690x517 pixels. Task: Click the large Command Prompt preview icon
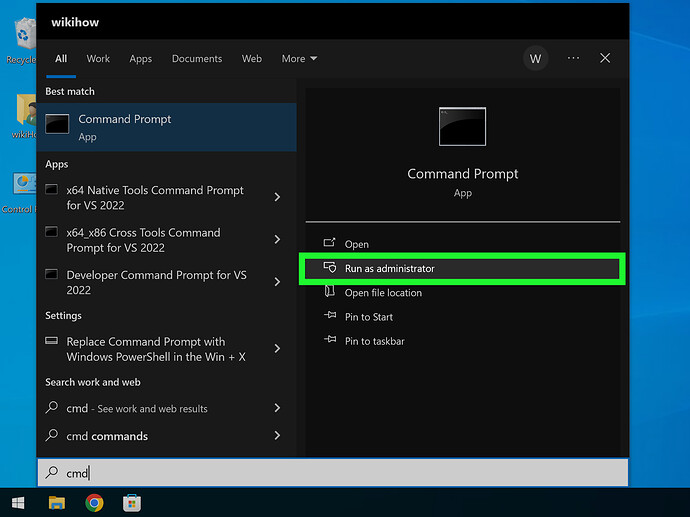pos(462,127)
